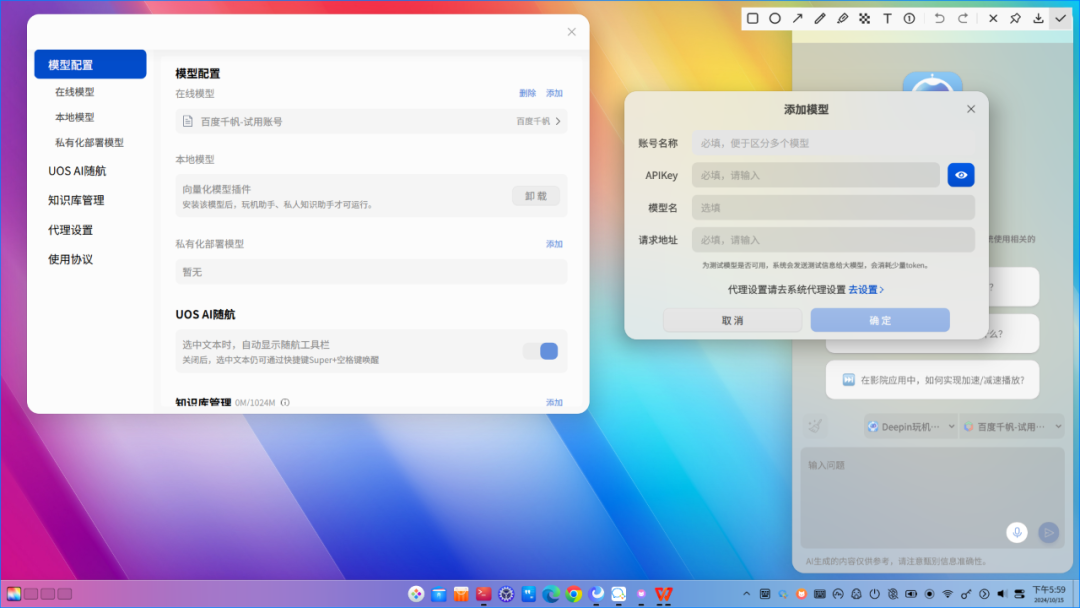Click 卸载 button for 向量化模型插件
Image resolution: width=1080 pixels, height=608 pixels.
[x=536, y=196]
